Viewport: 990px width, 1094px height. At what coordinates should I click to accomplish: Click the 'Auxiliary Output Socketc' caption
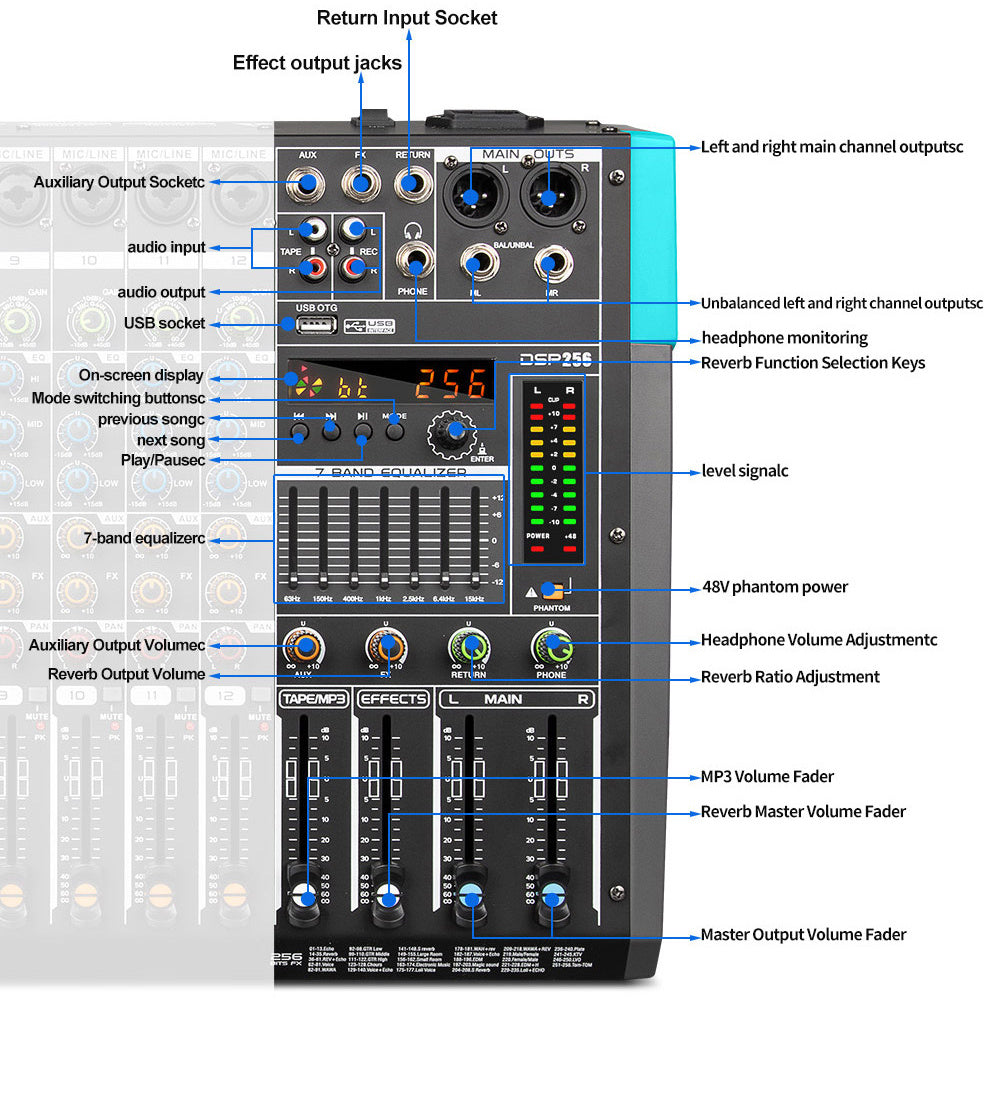(119, 182)
